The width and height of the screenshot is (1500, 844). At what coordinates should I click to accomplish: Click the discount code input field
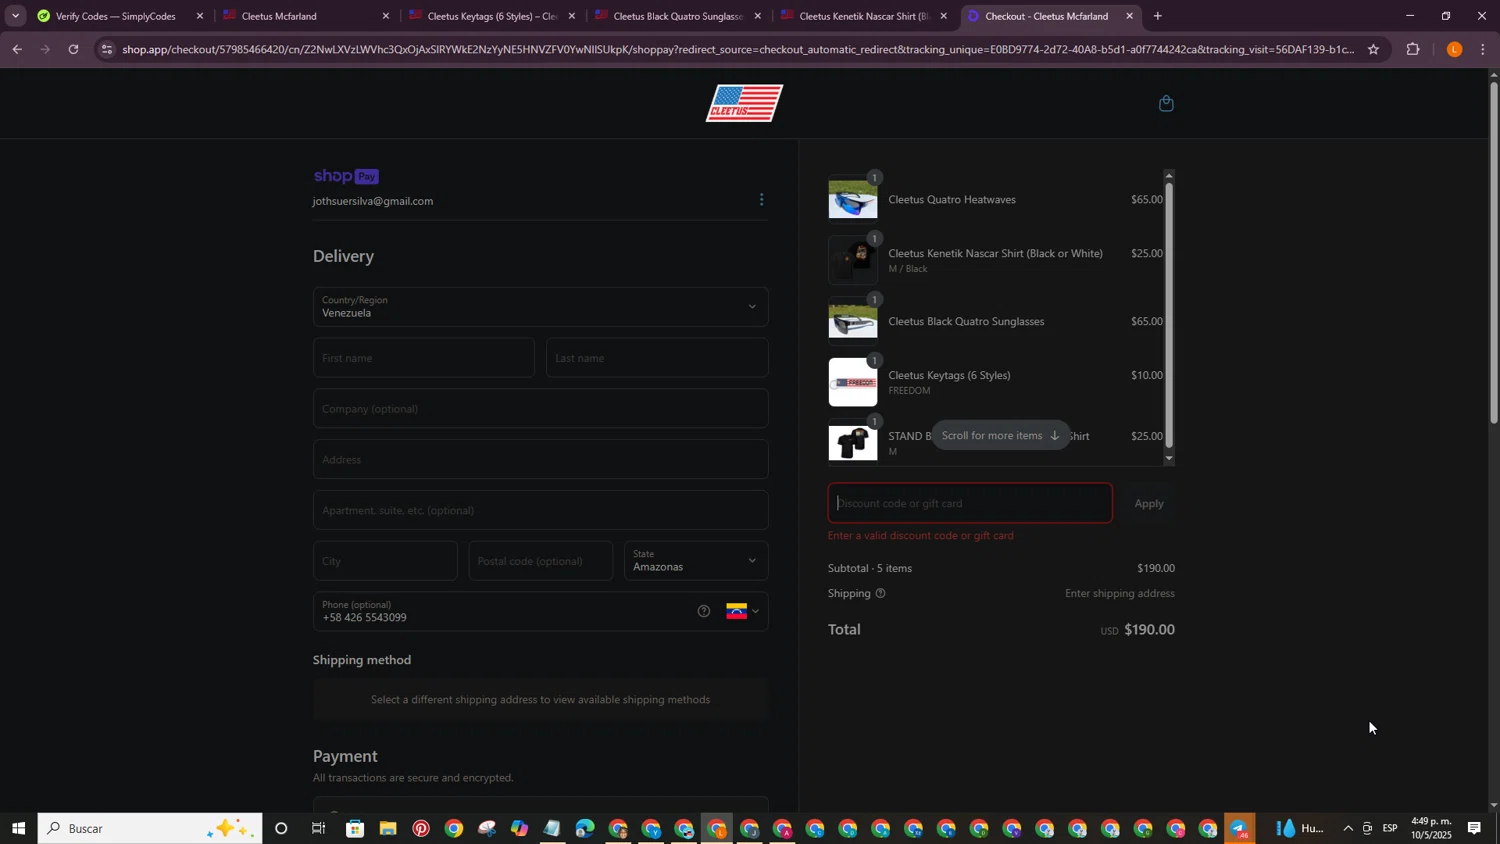tap(970, 503)
